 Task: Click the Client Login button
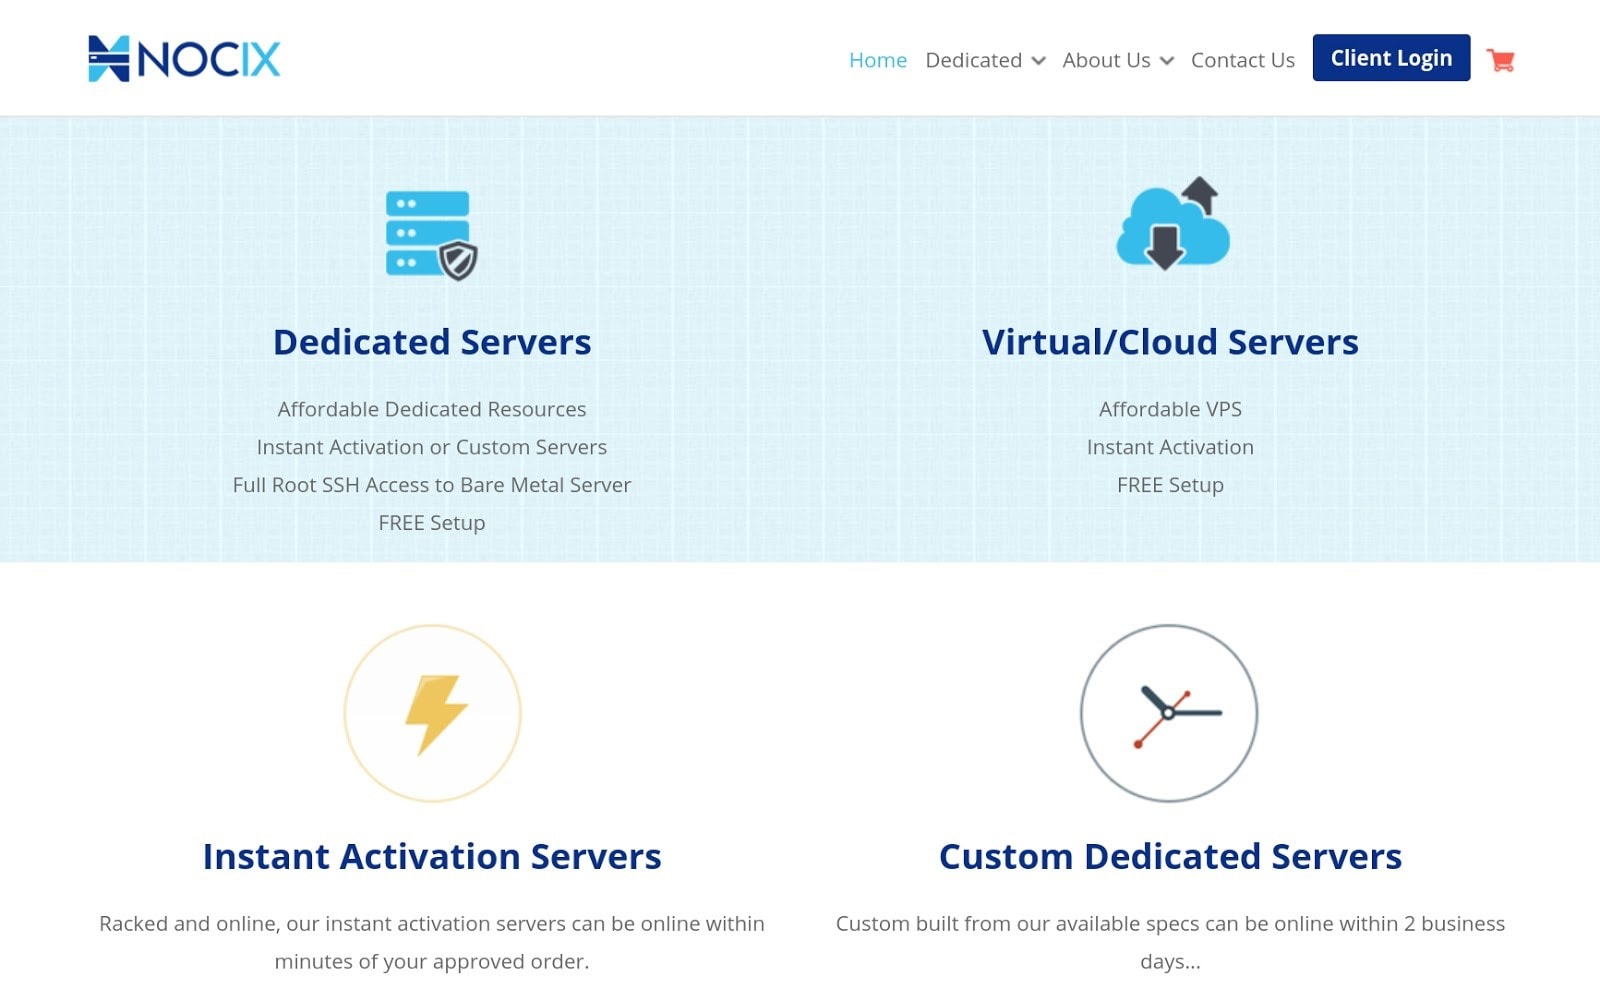pos(1391,58)
